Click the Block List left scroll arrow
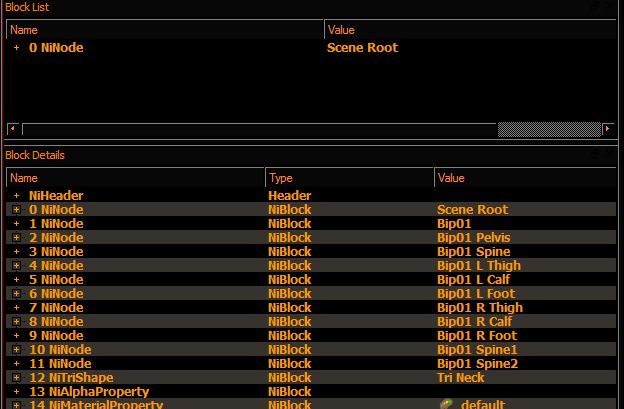Viewport: 624px width, 409px height. (13, 129)
